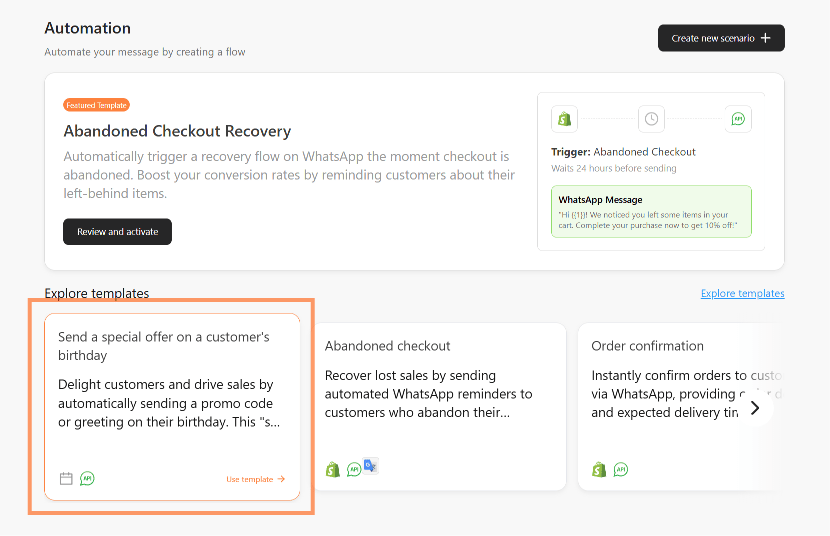Open the Abandoned checkout template card title
Screen dimensions: 830x536
tap(387, 346)
